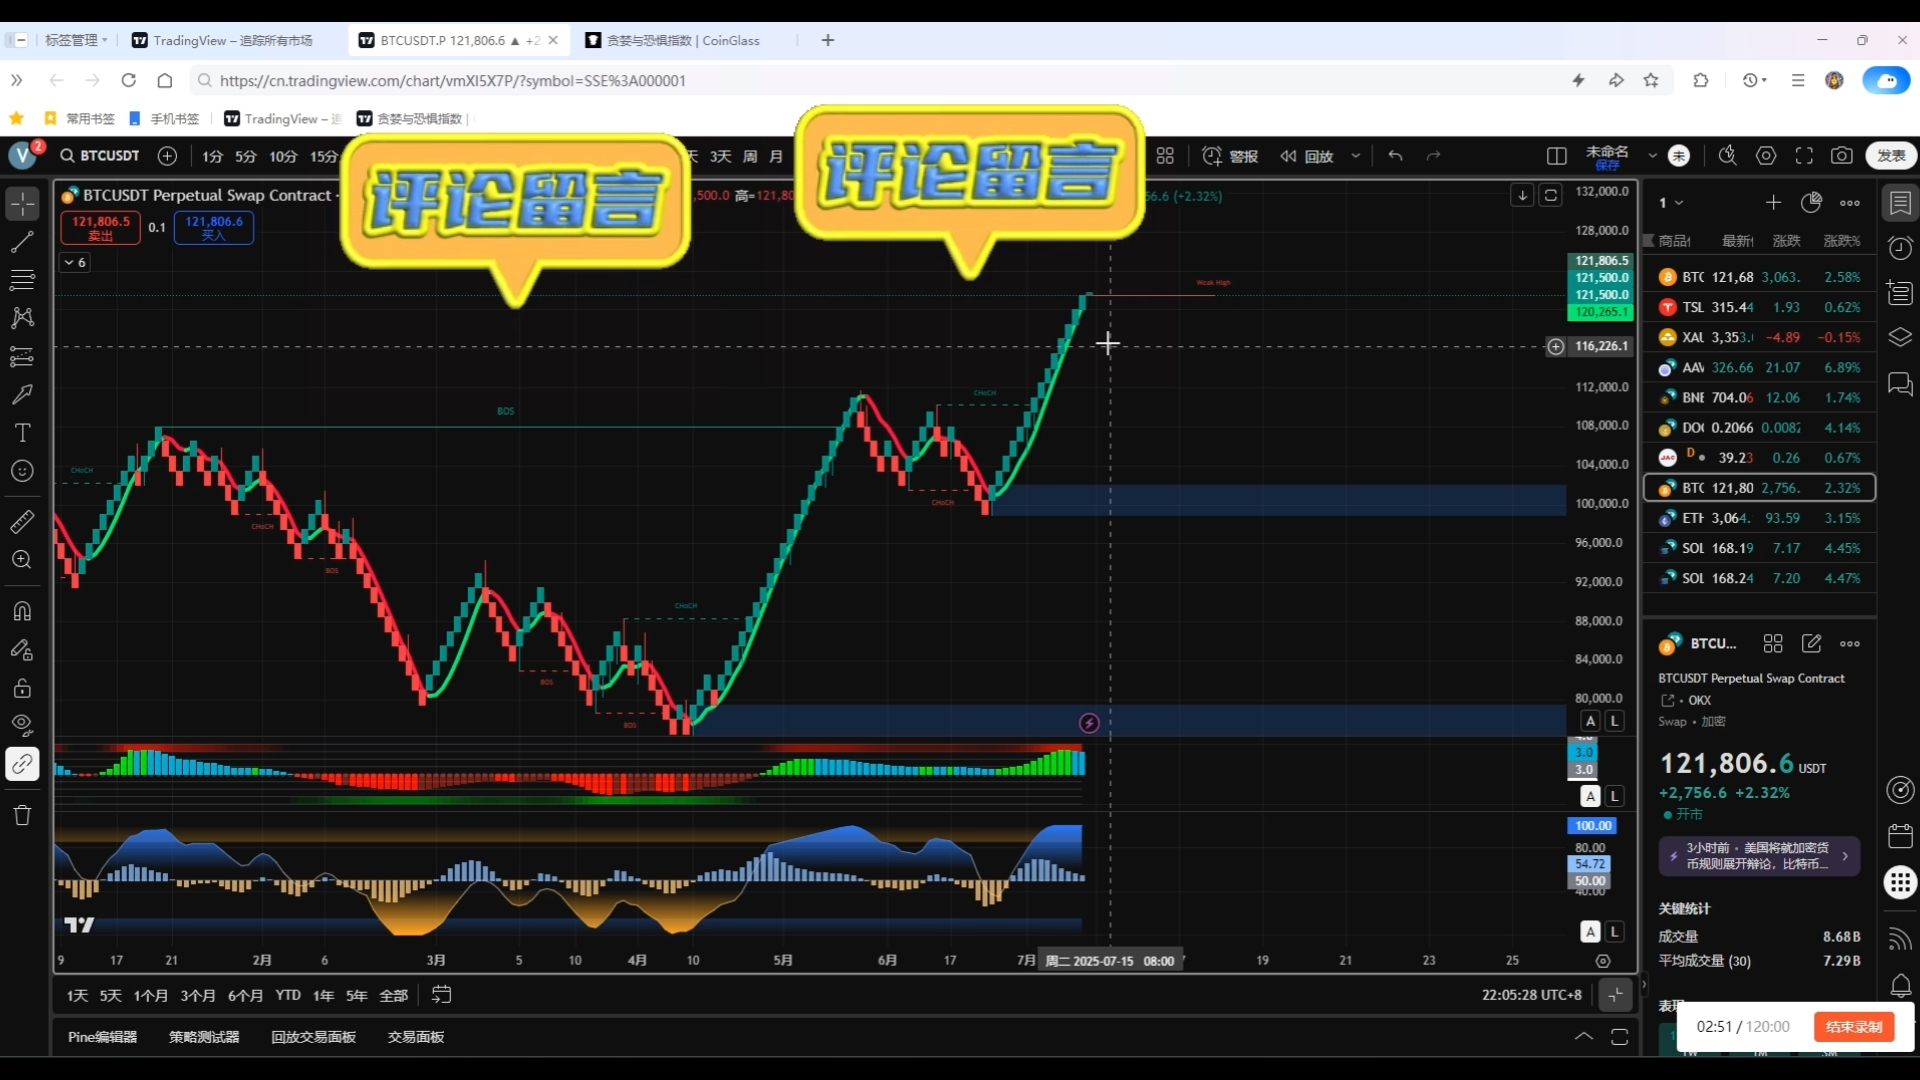Click the 121,806.5 sell button
The image size is (1920, 1080).
(x=100, y=228)
